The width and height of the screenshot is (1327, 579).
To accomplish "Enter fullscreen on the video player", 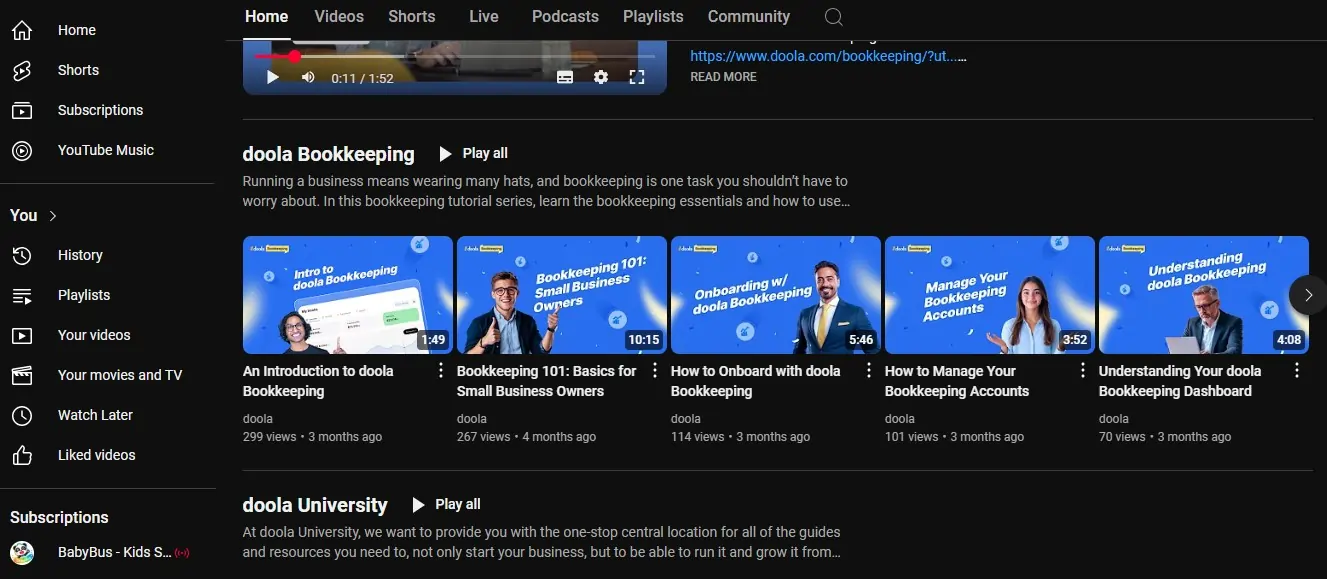I will click(x=637, y=77).
